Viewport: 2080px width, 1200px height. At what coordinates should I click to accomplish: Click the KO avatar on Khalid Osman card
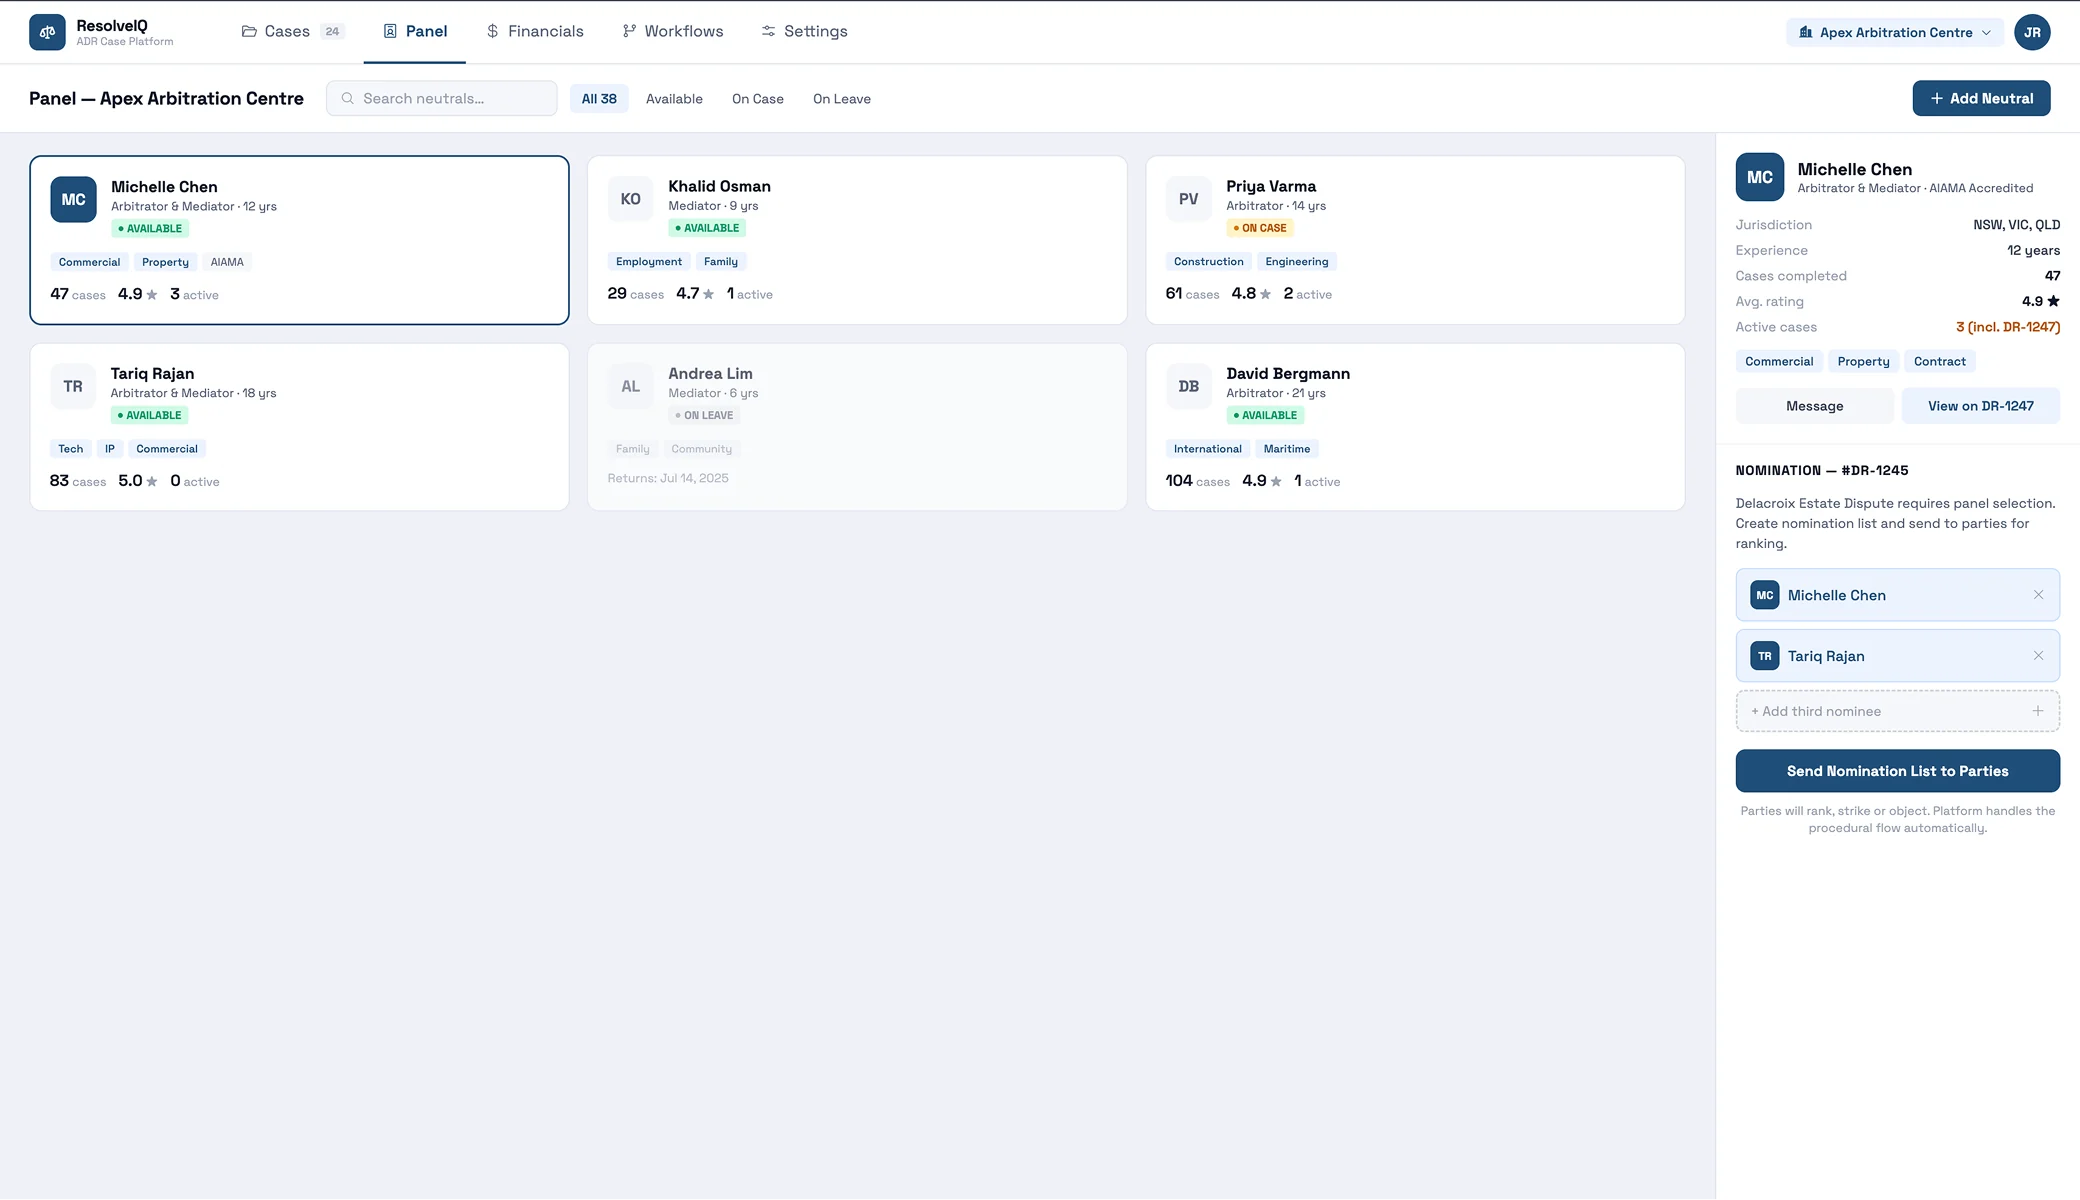click(x=630, y=199)
